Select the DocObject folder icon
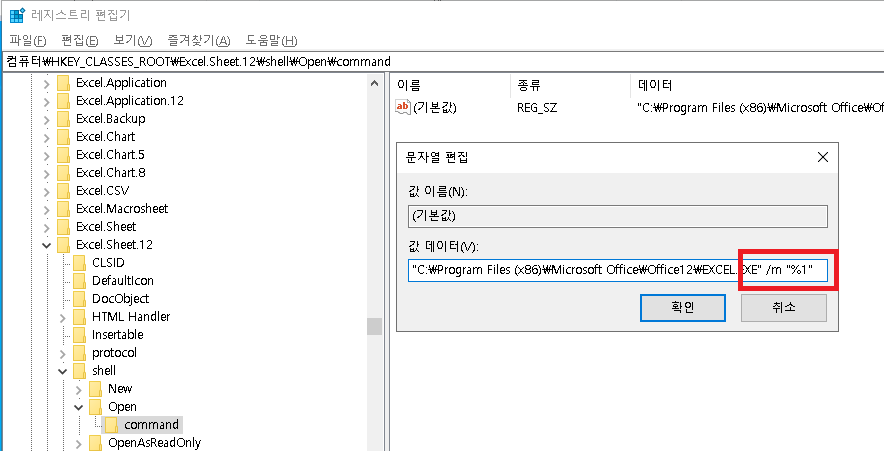The width and height of the screenshot is (884, 451). (79, 299)
